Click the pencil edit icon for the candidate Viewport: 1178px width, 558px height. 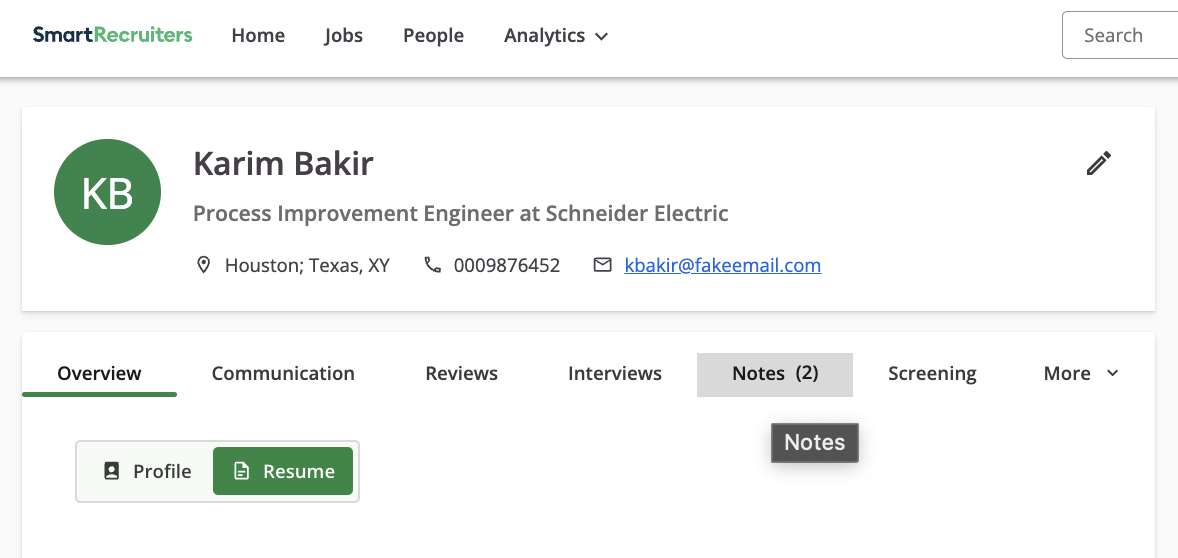tap(1098, 164)
